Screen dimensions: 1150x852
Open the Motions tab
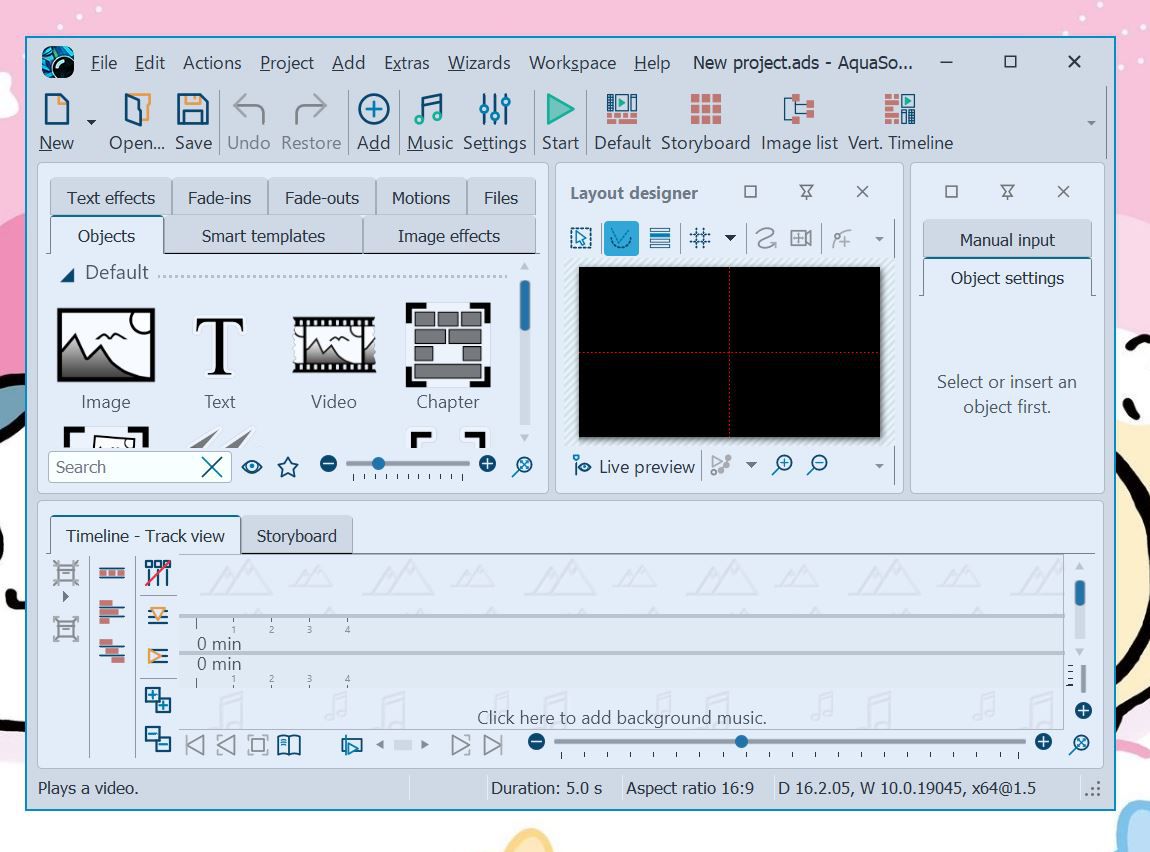tap(421, 198)
